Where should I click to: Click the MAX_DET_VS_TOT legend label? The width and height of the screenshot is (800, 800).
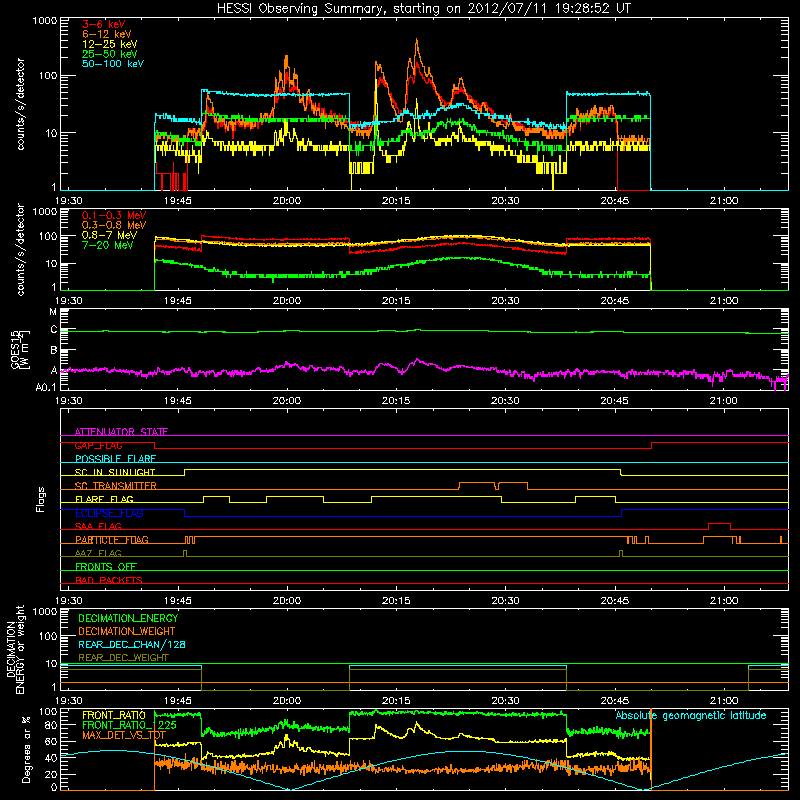coord(124,735)
